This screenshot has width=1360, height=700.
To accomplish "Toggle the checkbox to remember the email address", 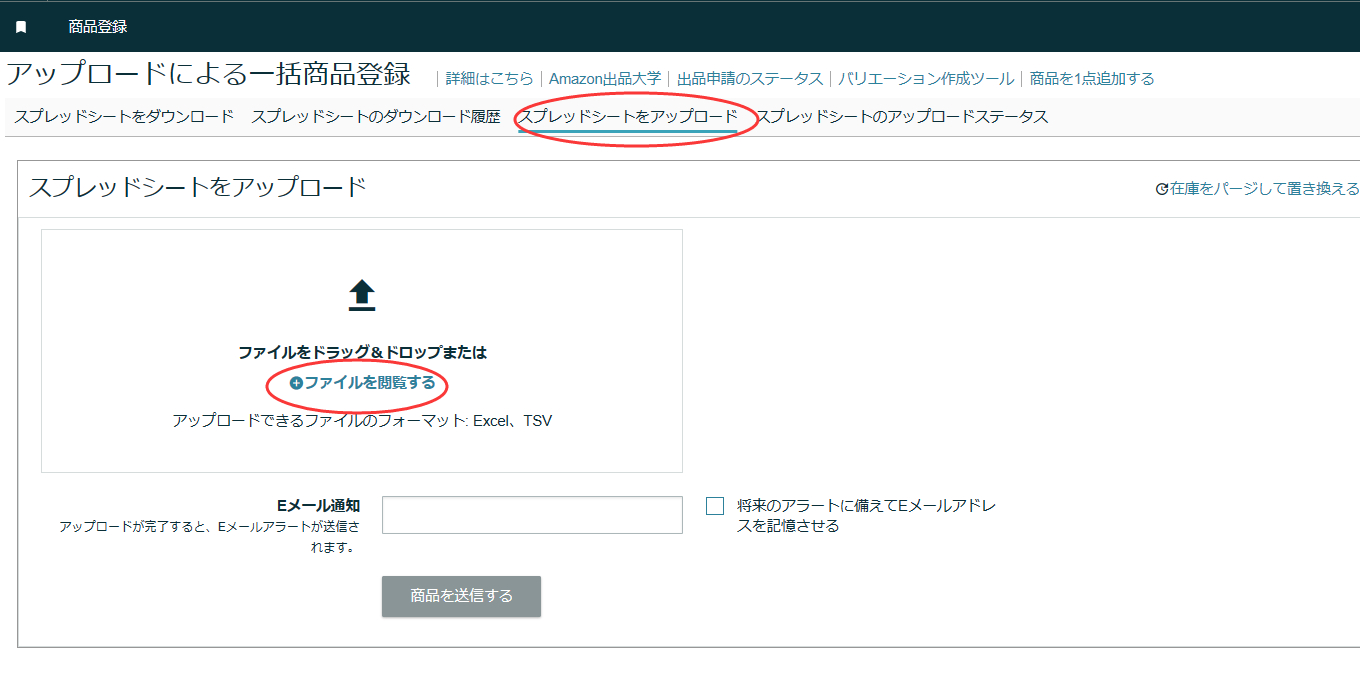I will coord(715,506).
